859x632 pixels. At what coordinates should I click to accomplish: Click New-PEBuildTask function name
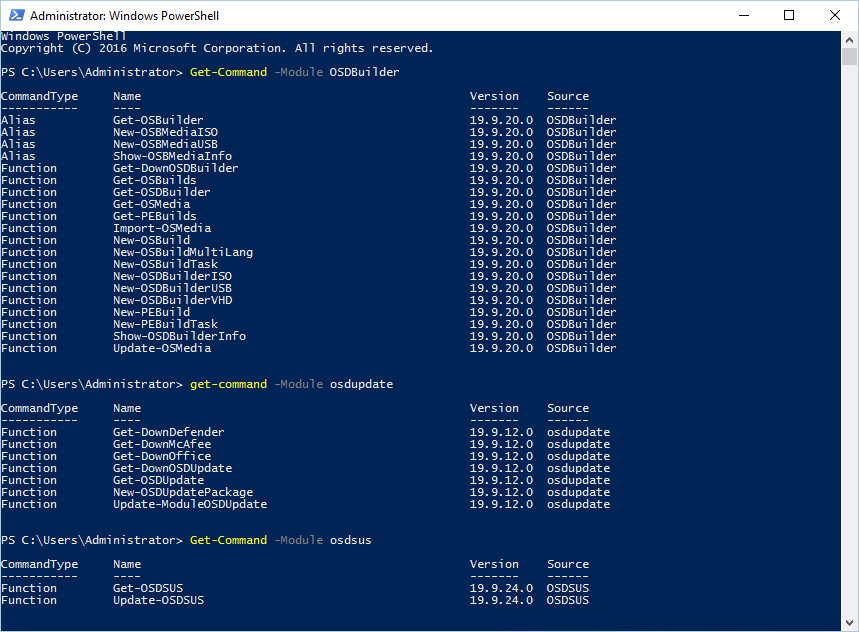165,325
